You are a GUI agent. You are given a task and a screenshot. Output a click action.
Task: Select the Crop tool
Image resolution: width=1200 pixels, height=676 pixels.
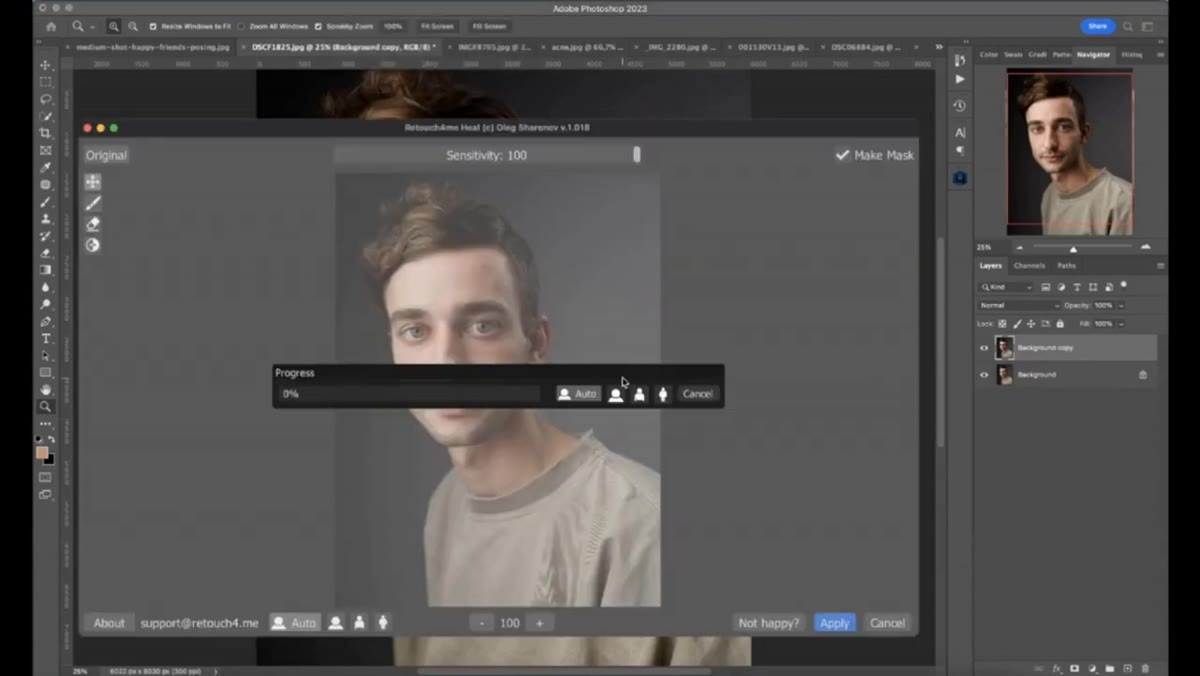click(x=46, y=133)
